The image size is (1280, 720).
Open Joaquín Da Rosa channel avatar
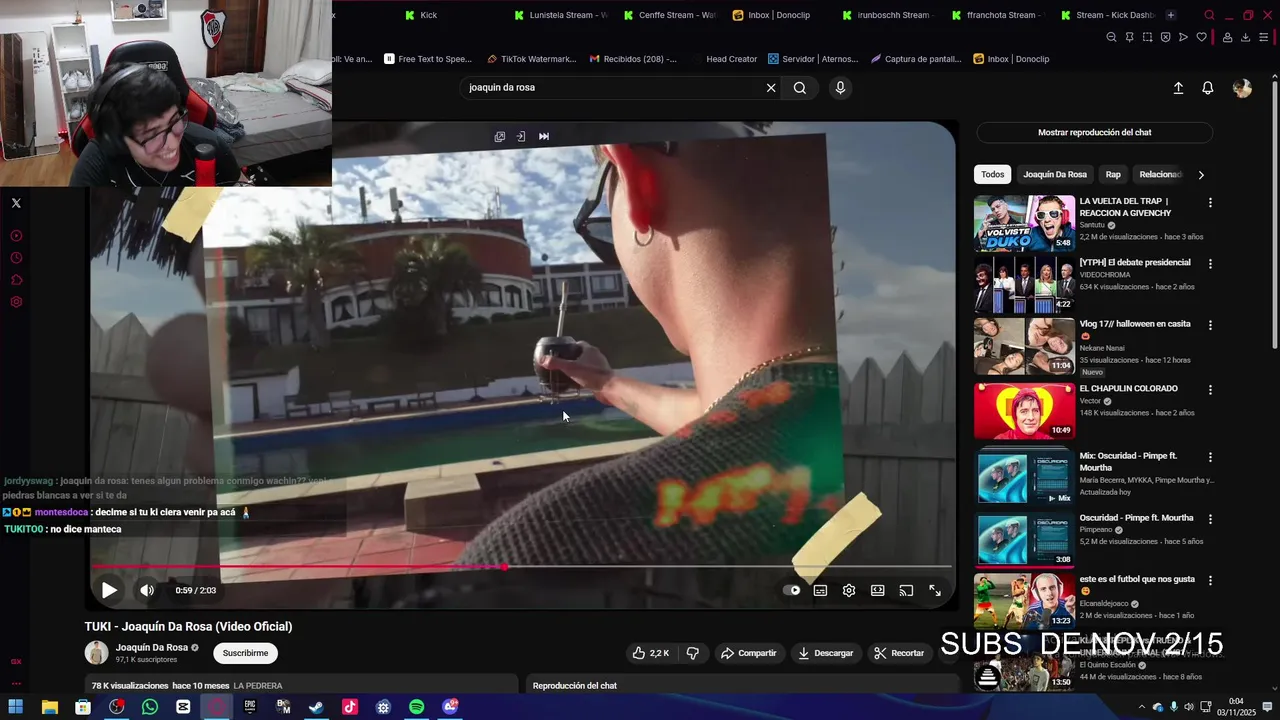pos(96,653)
